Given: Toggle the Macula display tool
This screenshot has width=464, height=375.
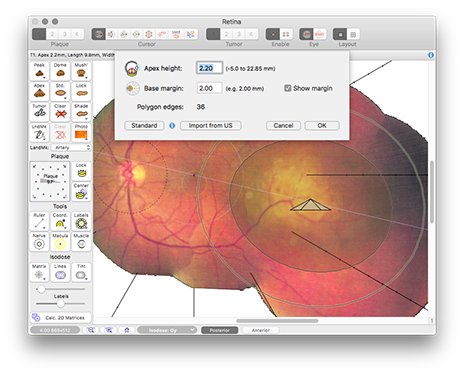Looking at the screenshot, I should click(x=60, y=242).
